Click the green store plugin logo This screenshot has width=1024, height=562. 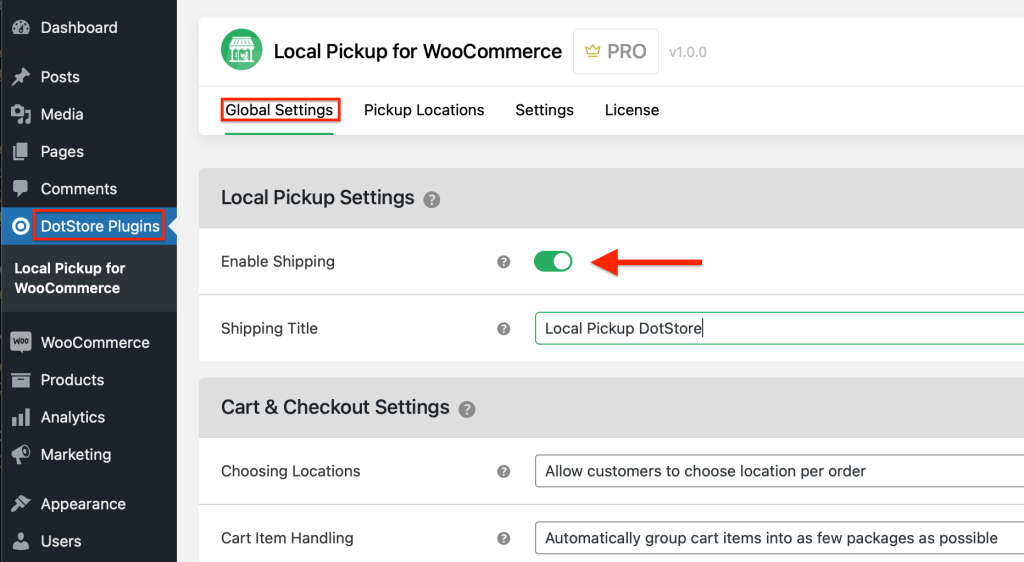(242, 50)
